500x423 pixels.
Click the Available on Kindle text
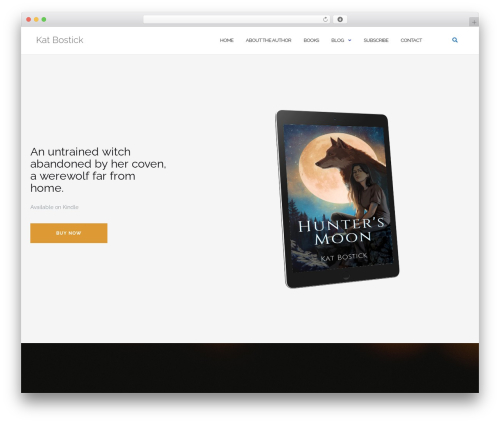(54, 207)
